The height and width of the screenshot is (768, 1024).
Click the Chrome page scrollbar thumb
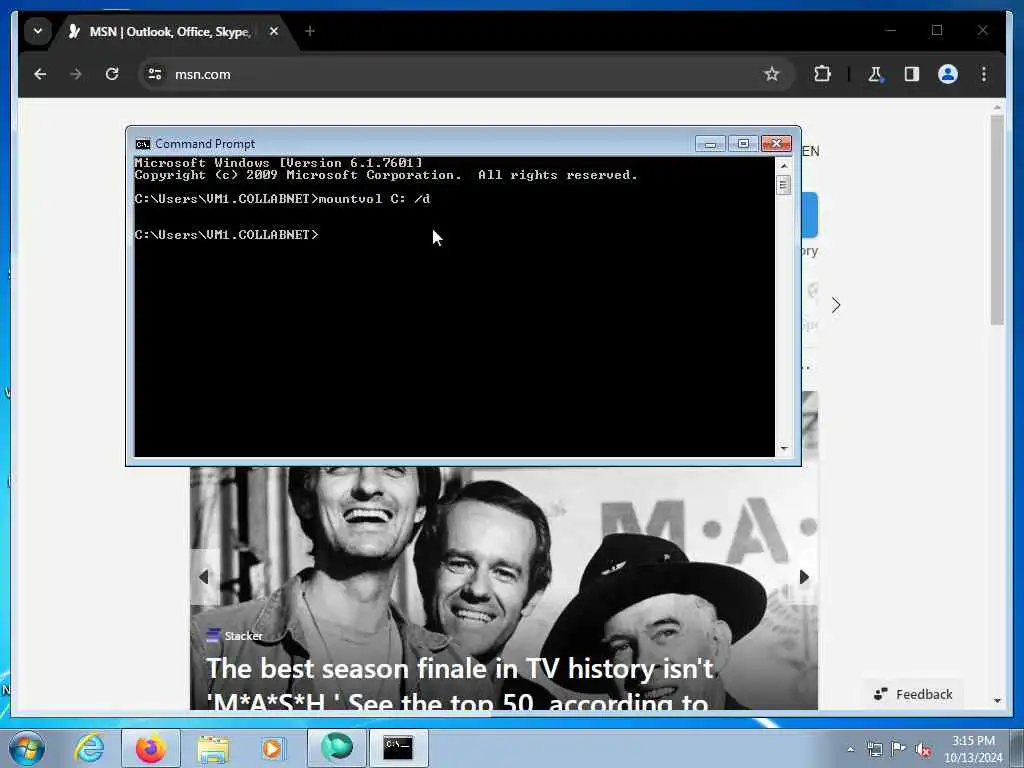997,220
